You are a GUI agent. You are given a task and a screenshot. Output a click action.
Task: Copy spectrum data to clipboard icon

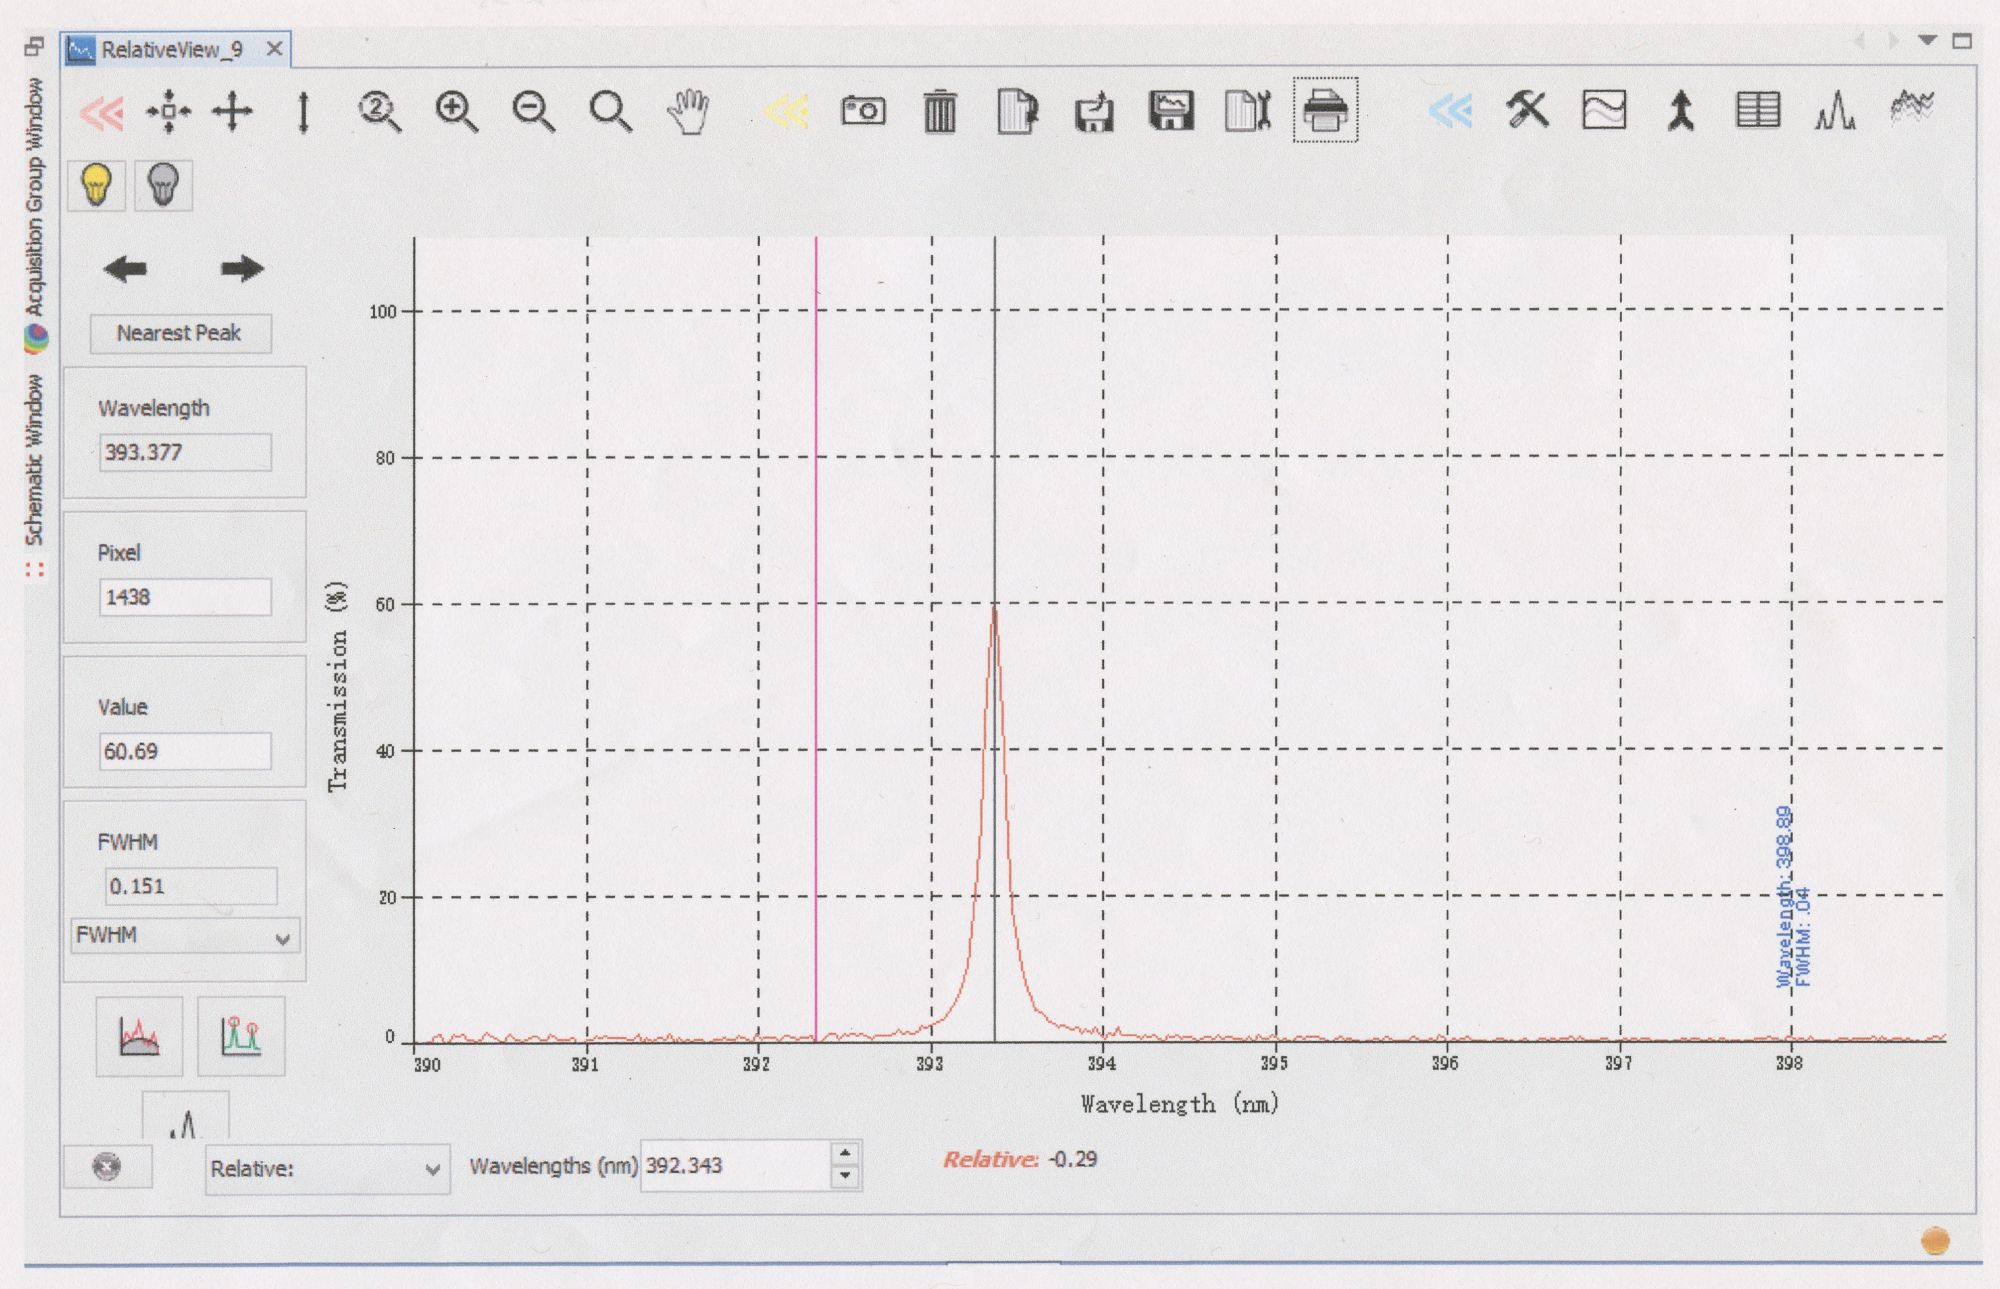click(1017, 111)
